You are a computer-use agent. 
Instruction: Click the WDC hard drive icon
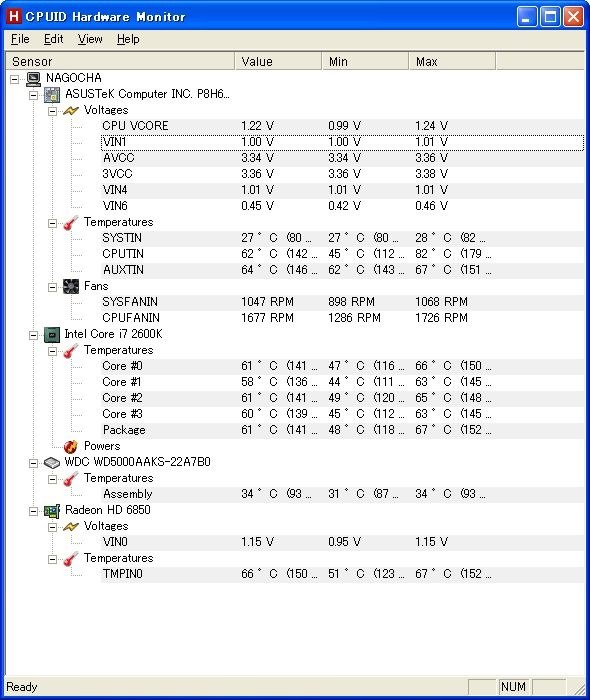[x=52, y=462]
